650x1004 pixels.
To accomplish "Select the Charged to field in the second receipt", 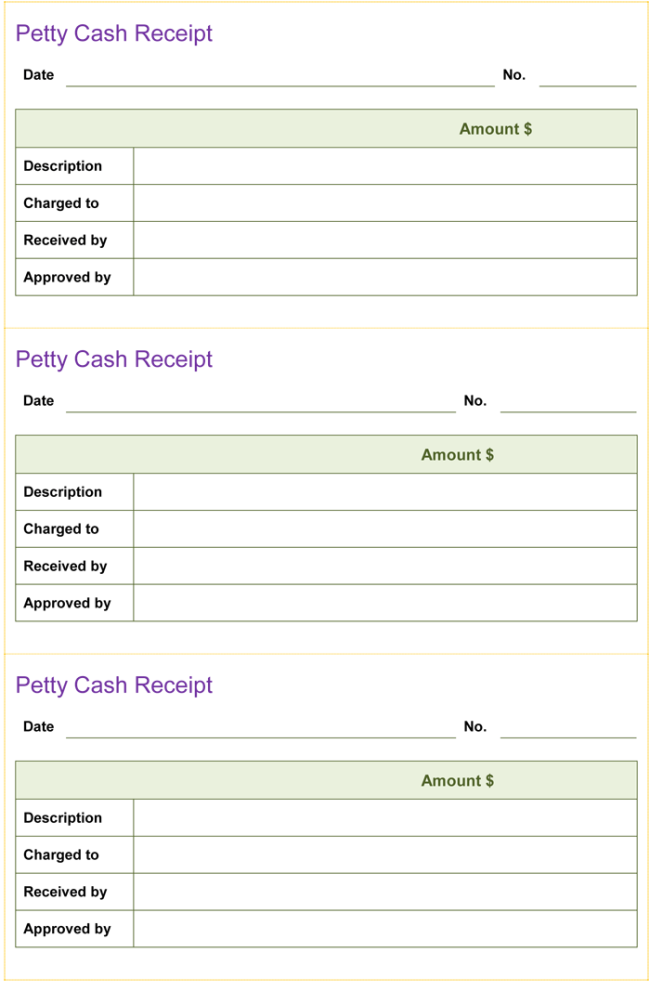I will click(385, 529).
